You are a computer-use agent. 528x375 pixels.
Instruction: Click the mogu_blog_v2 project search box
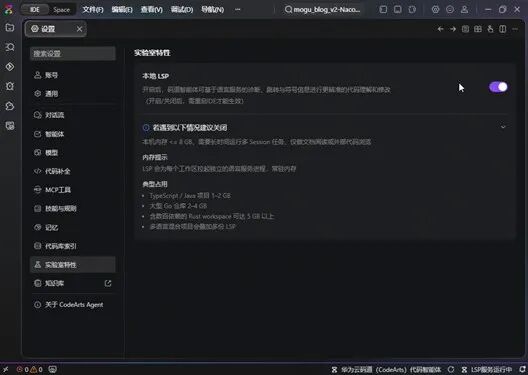click(322, 9)
